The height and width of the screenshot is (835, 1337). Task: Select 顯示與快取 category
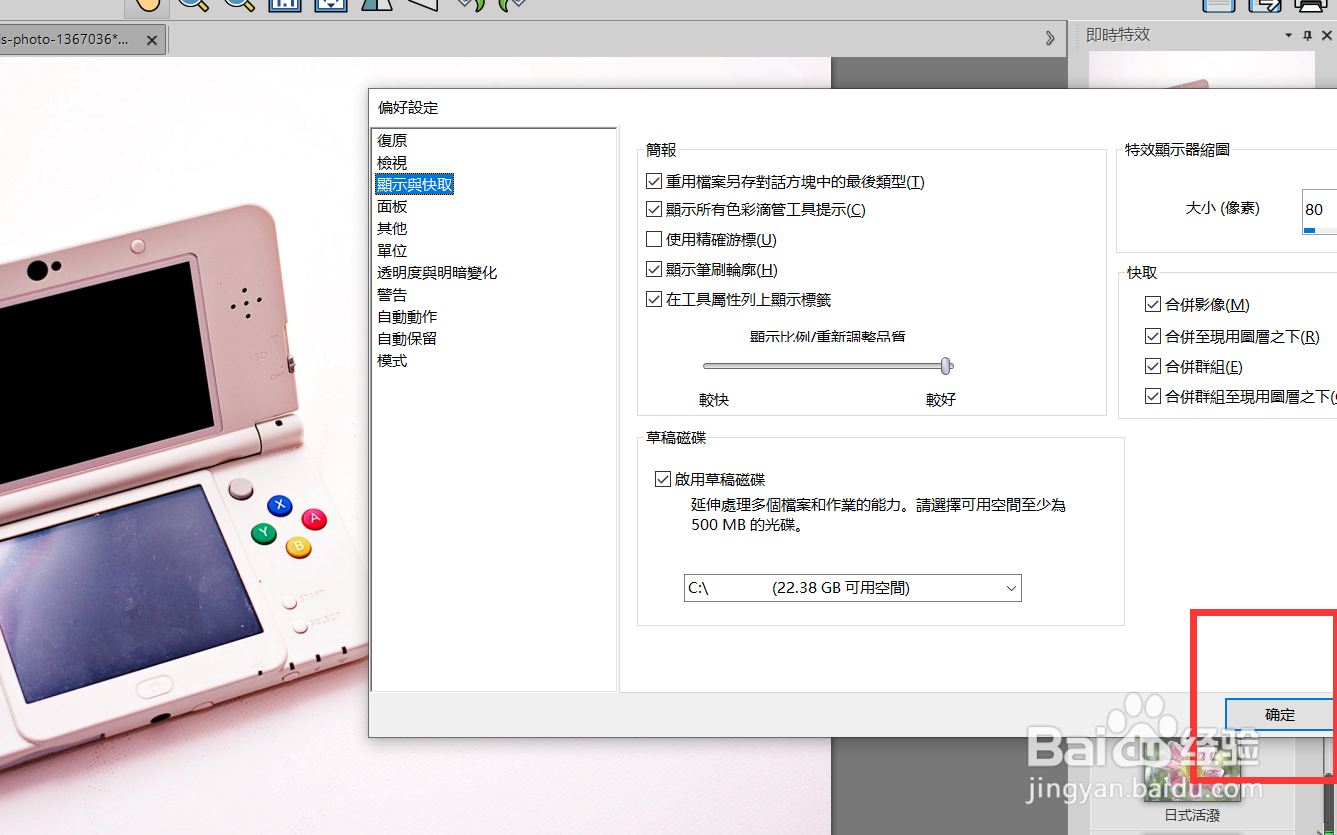click(x=415, y=184)
